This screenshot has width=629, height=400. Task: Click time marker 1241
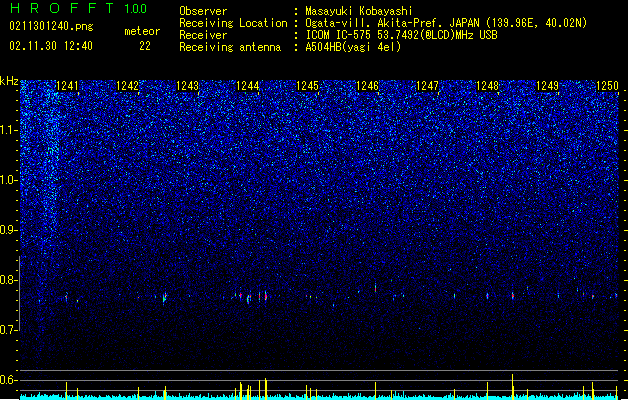pos(67,86)
